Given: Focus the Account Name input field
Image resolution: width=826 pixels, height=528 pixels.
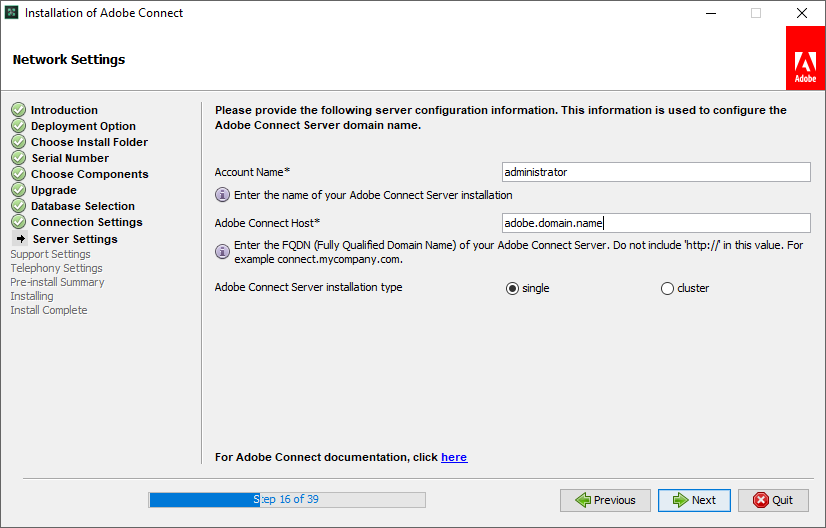Looking at the screenshot, I should (x=656, y=172).
